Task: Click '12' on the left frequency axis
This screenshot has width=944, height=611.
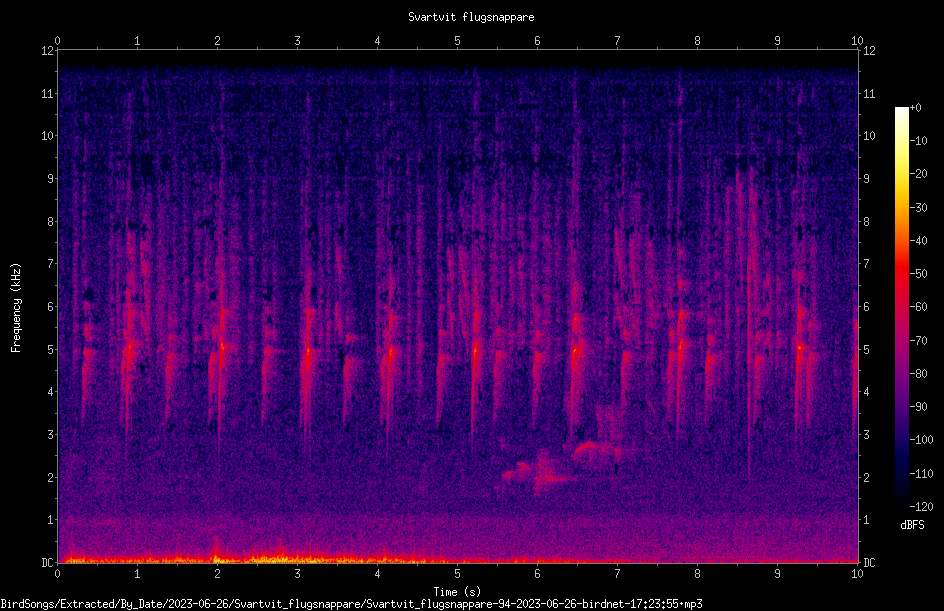Action: (47, 51)
